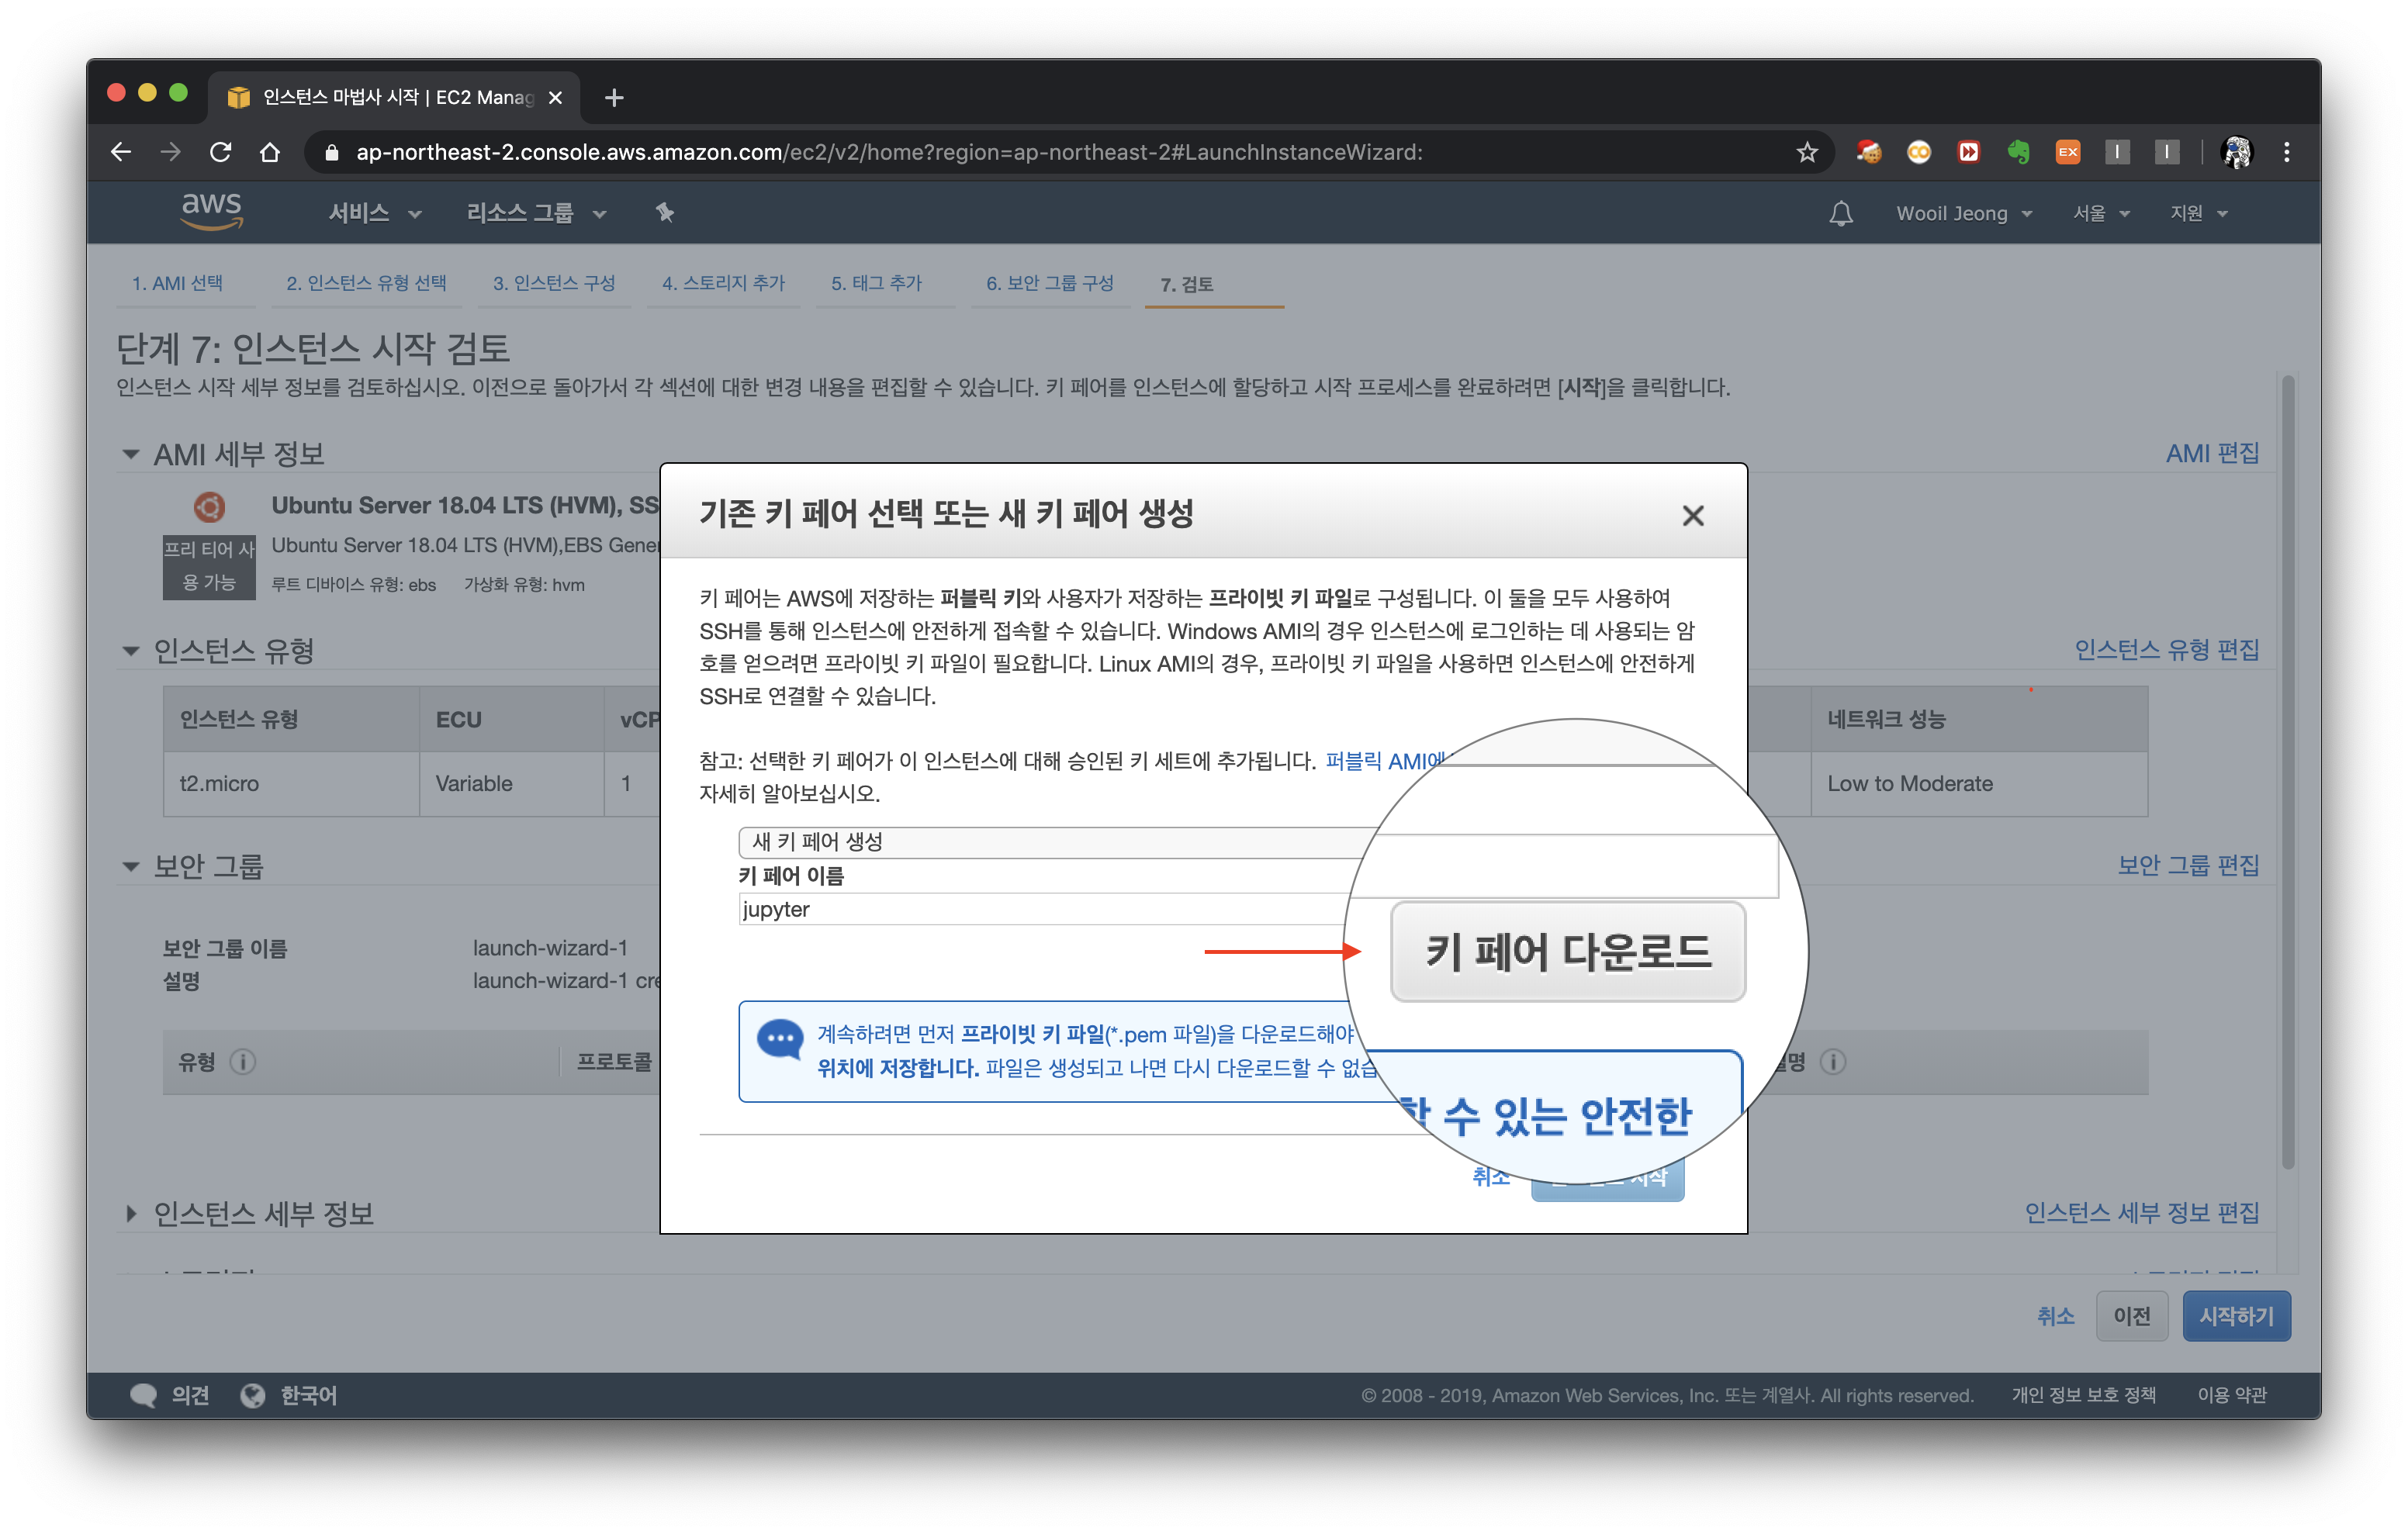Click the Low to Moderate cell
2408x1534 pixels.
[x=1979, y=784]
